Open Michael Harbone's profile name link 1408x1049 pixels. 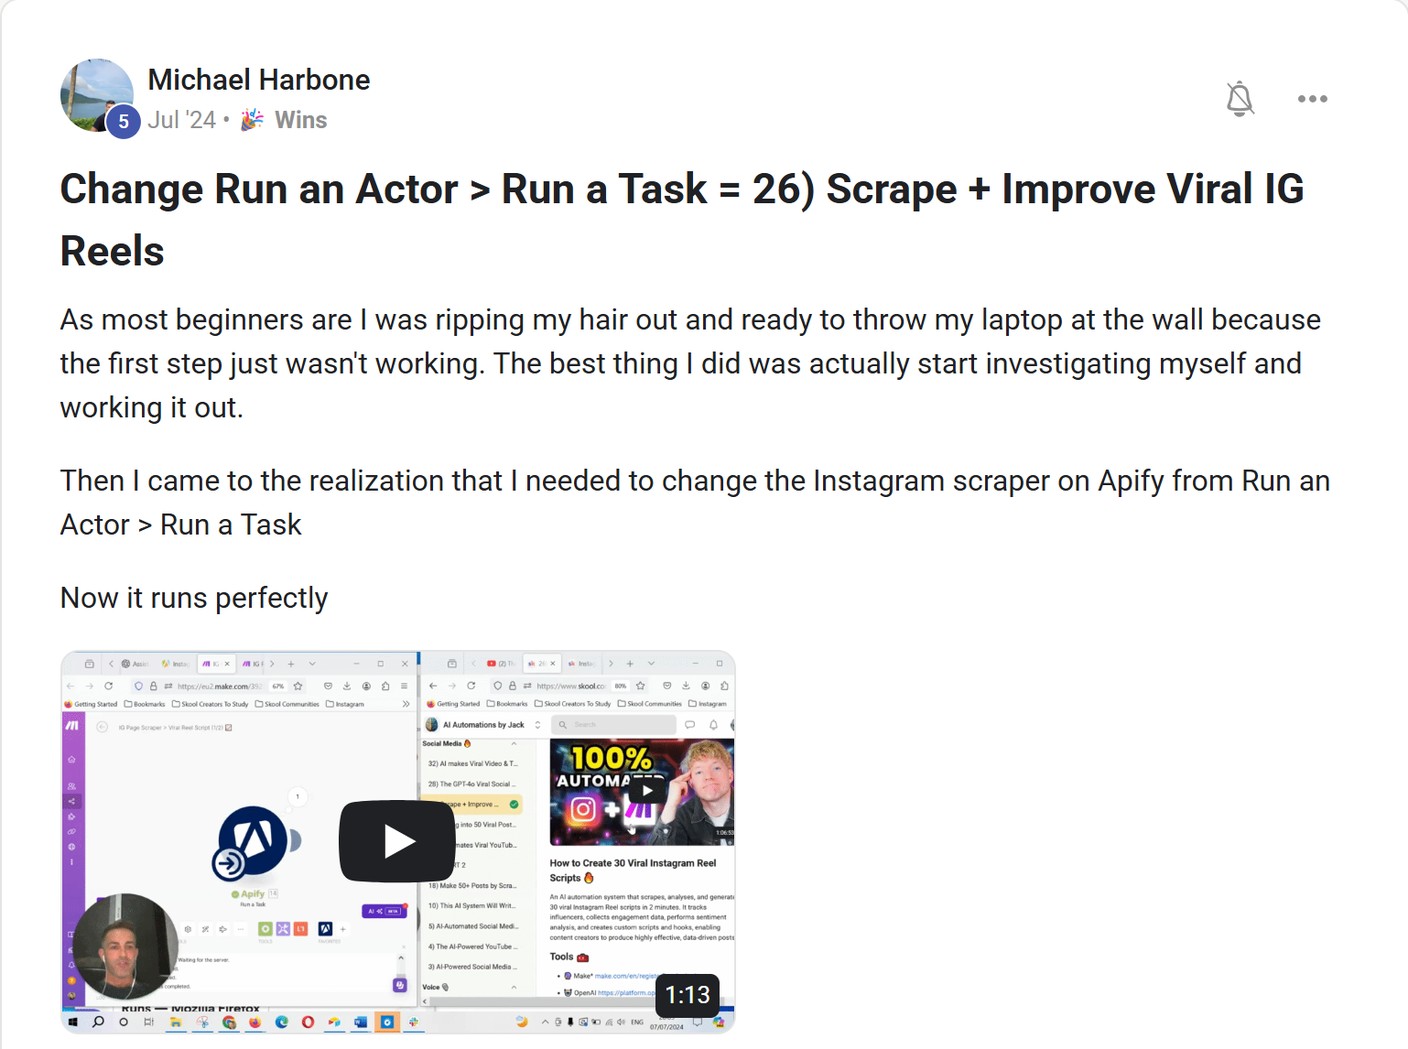(259, 80)
